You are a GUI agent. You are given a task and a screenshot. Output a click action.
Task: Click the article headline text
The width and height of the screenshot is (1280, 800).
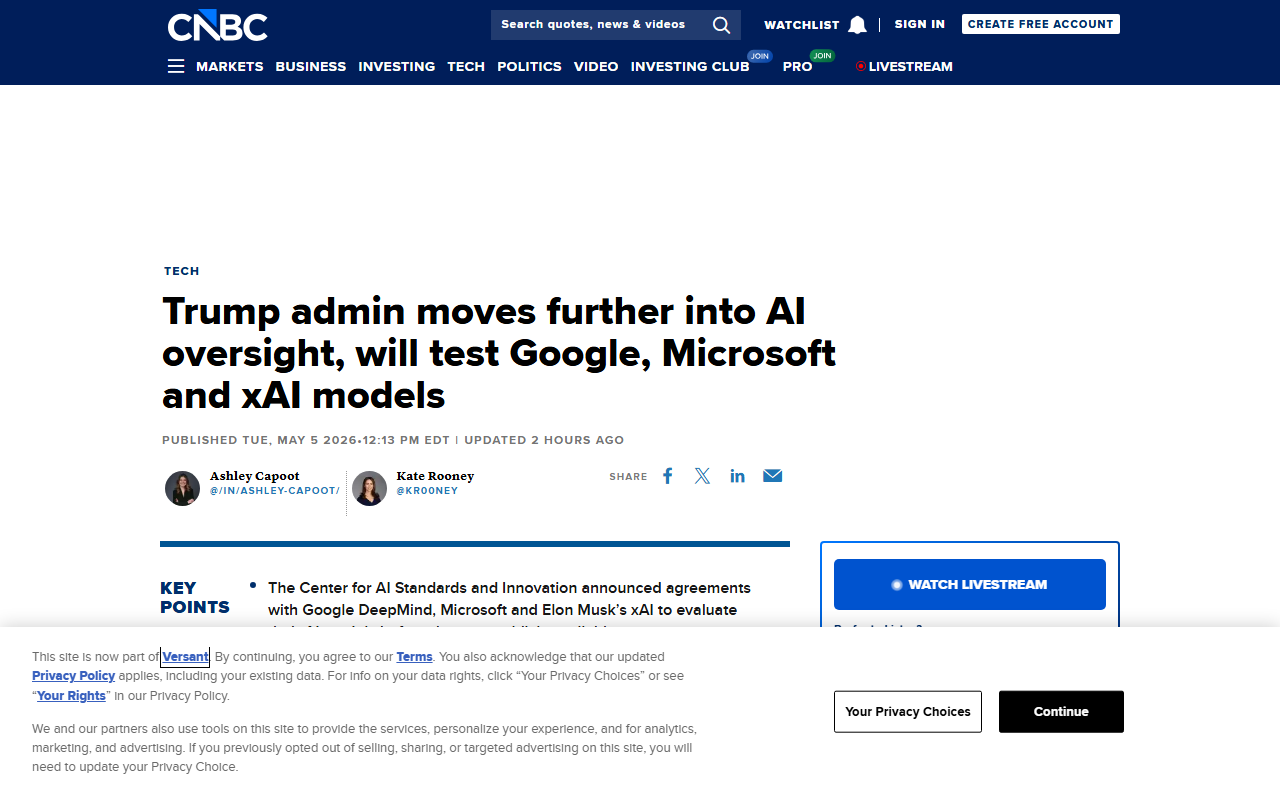point(499,353)
